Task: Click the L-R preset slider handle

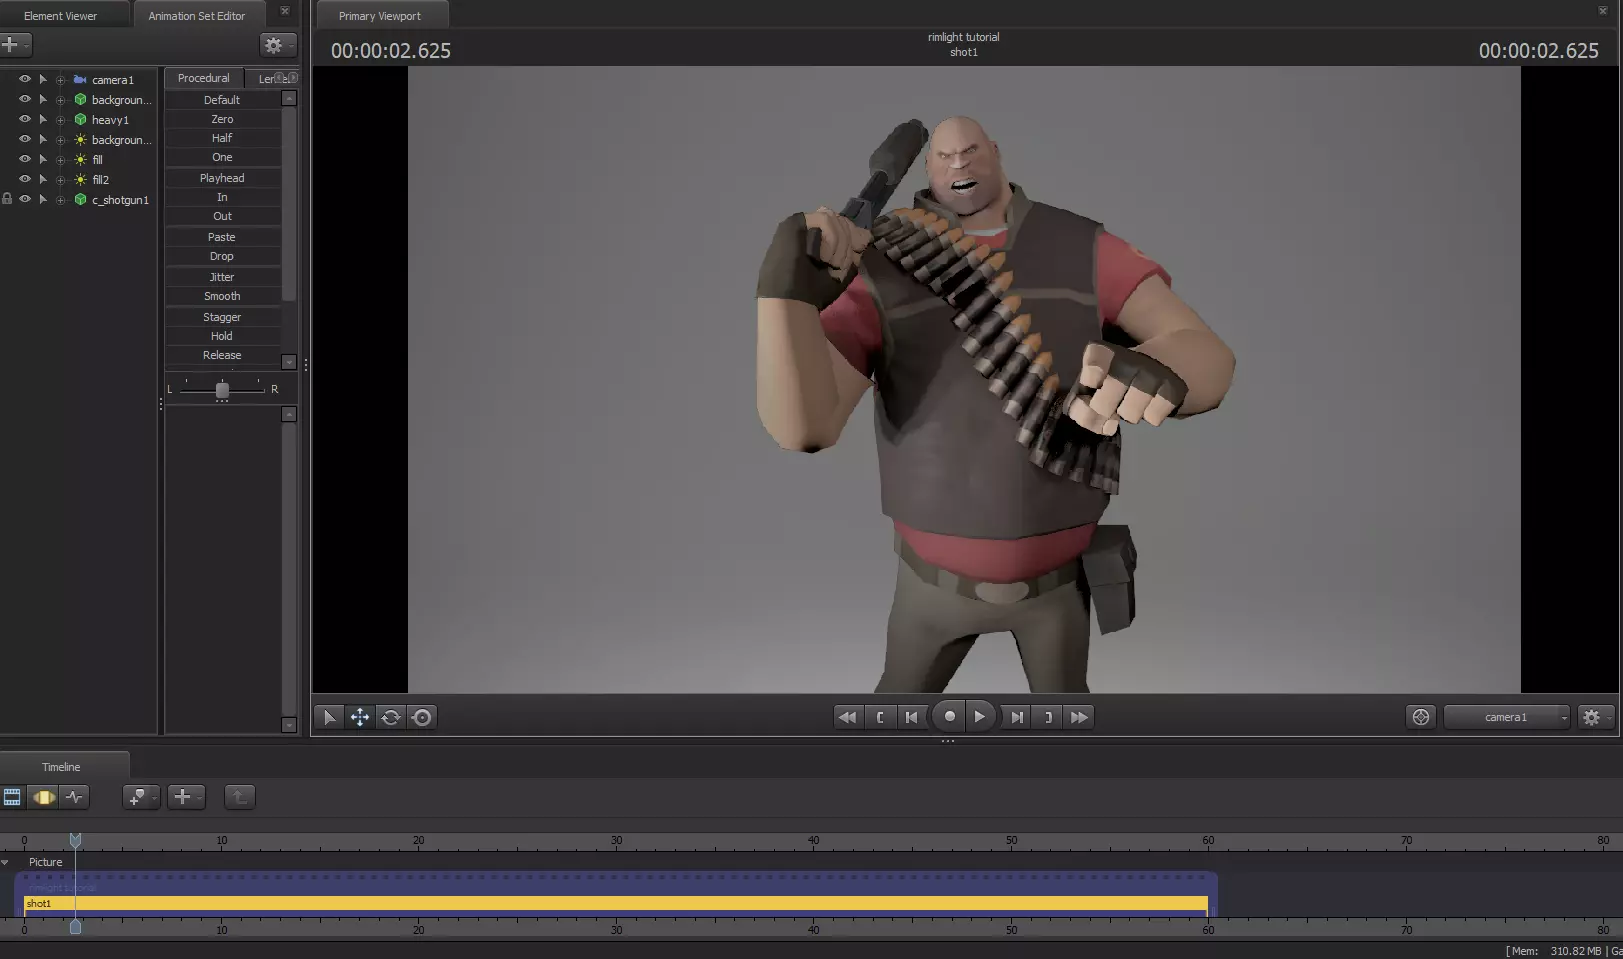Action: tap(222, 390)
